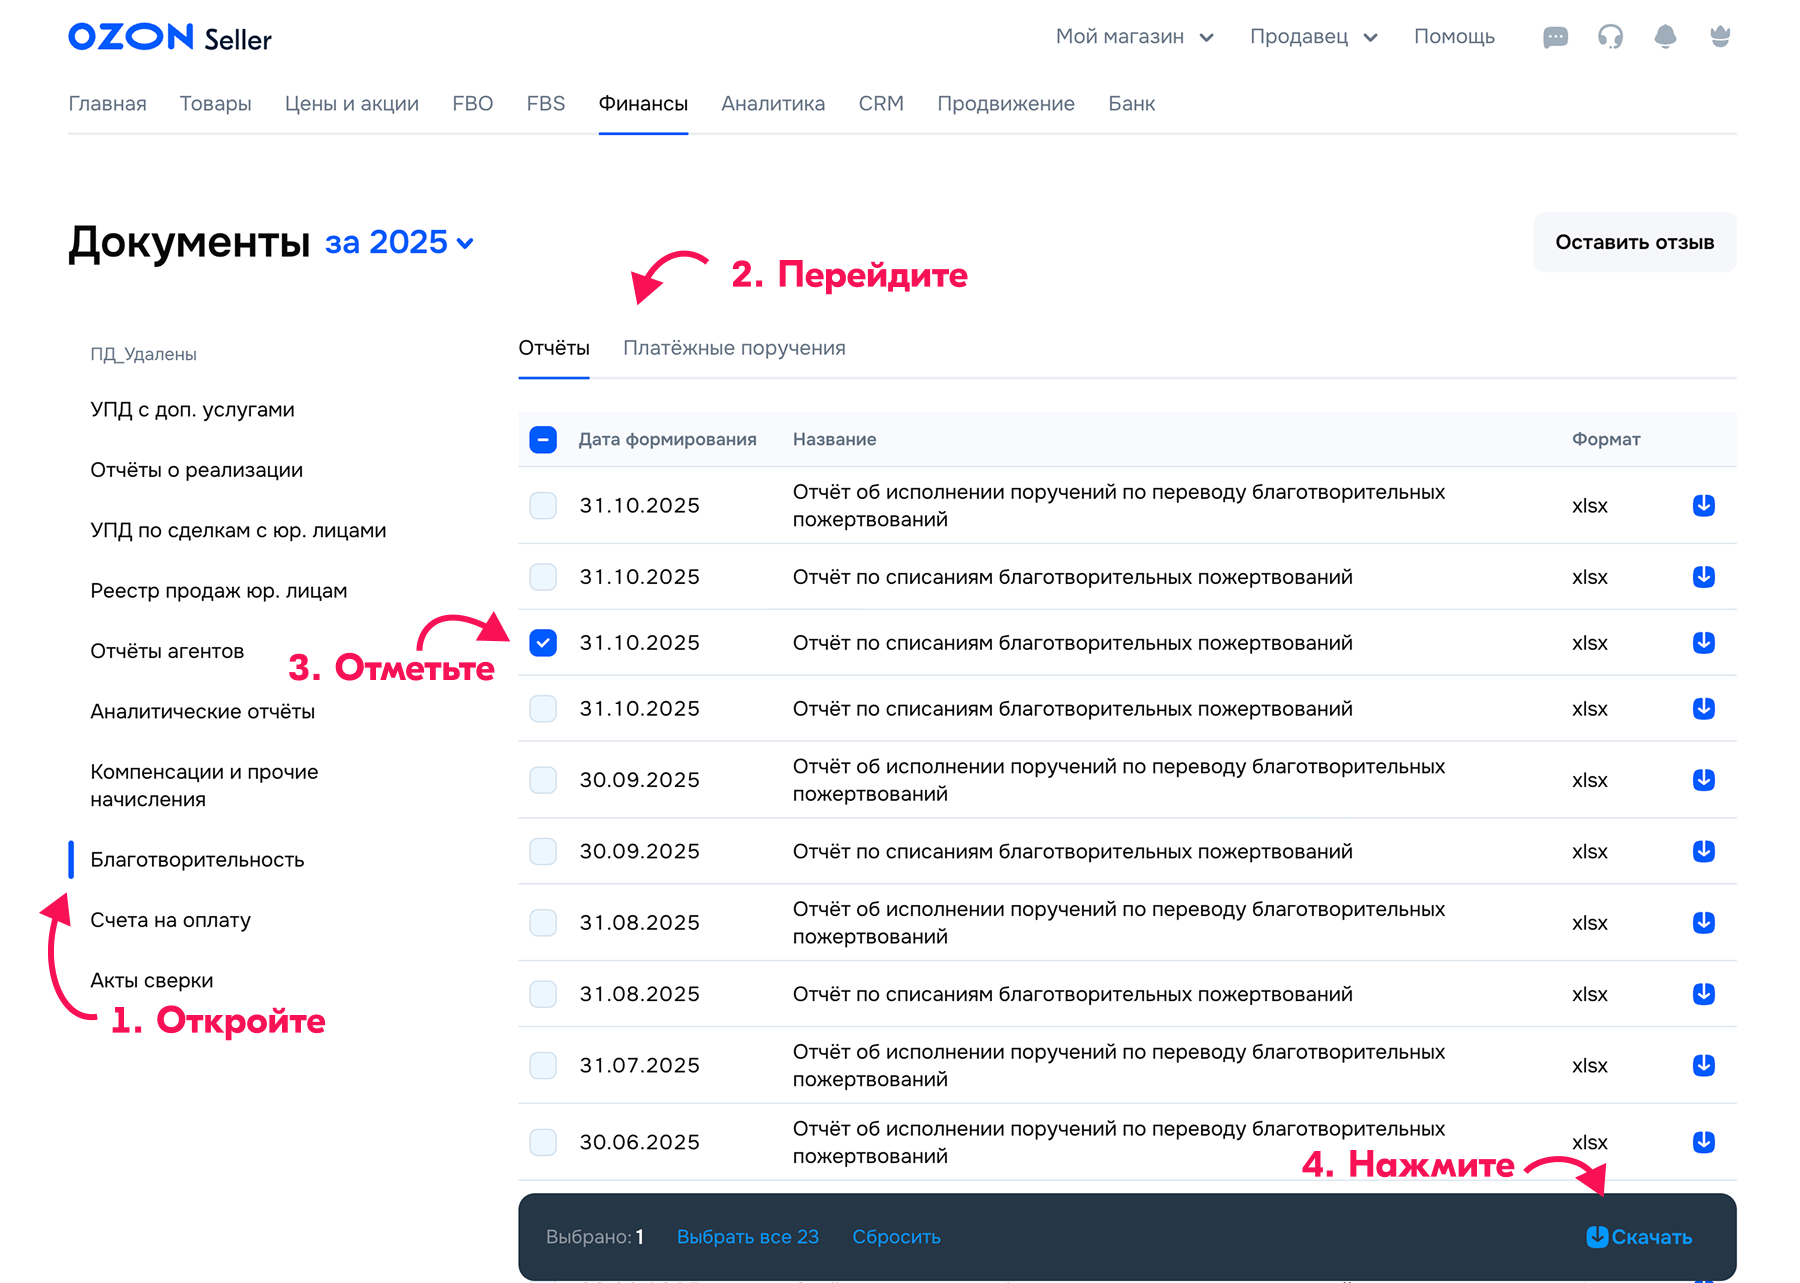Viewport: 1800px width, 1283px height.
Task: Uncheck the selected 31.10.2025 row checkbox
Action: 543,642
